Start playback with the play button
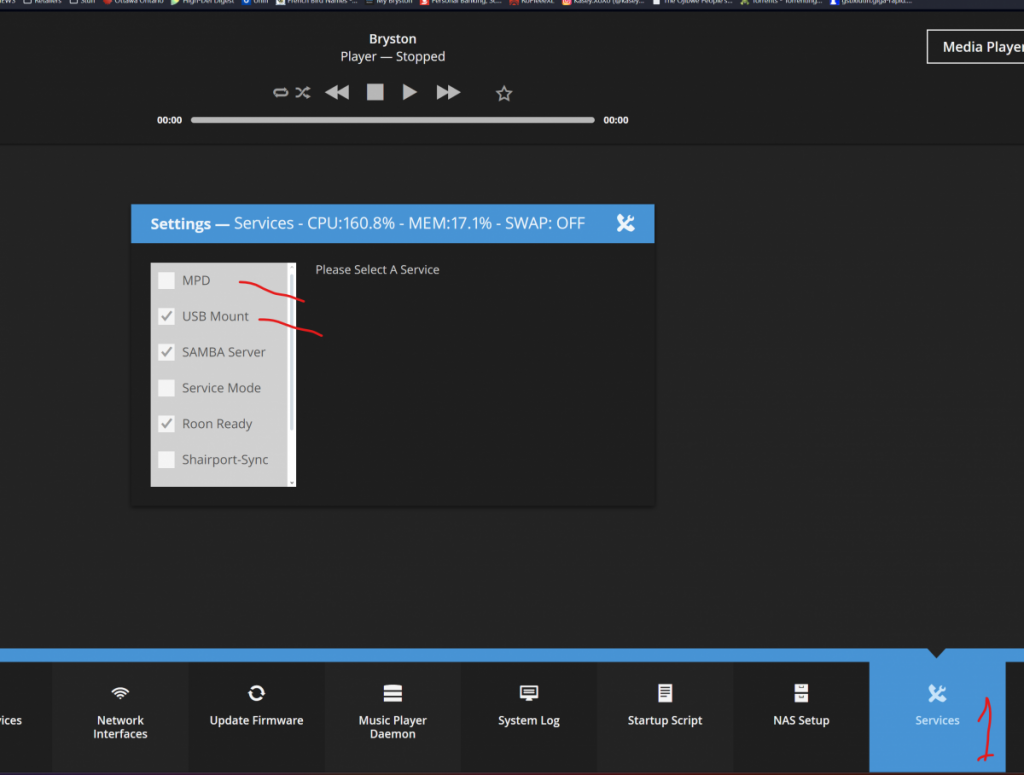The height and width of the screenshot is (775, 1024). point(409,92)
